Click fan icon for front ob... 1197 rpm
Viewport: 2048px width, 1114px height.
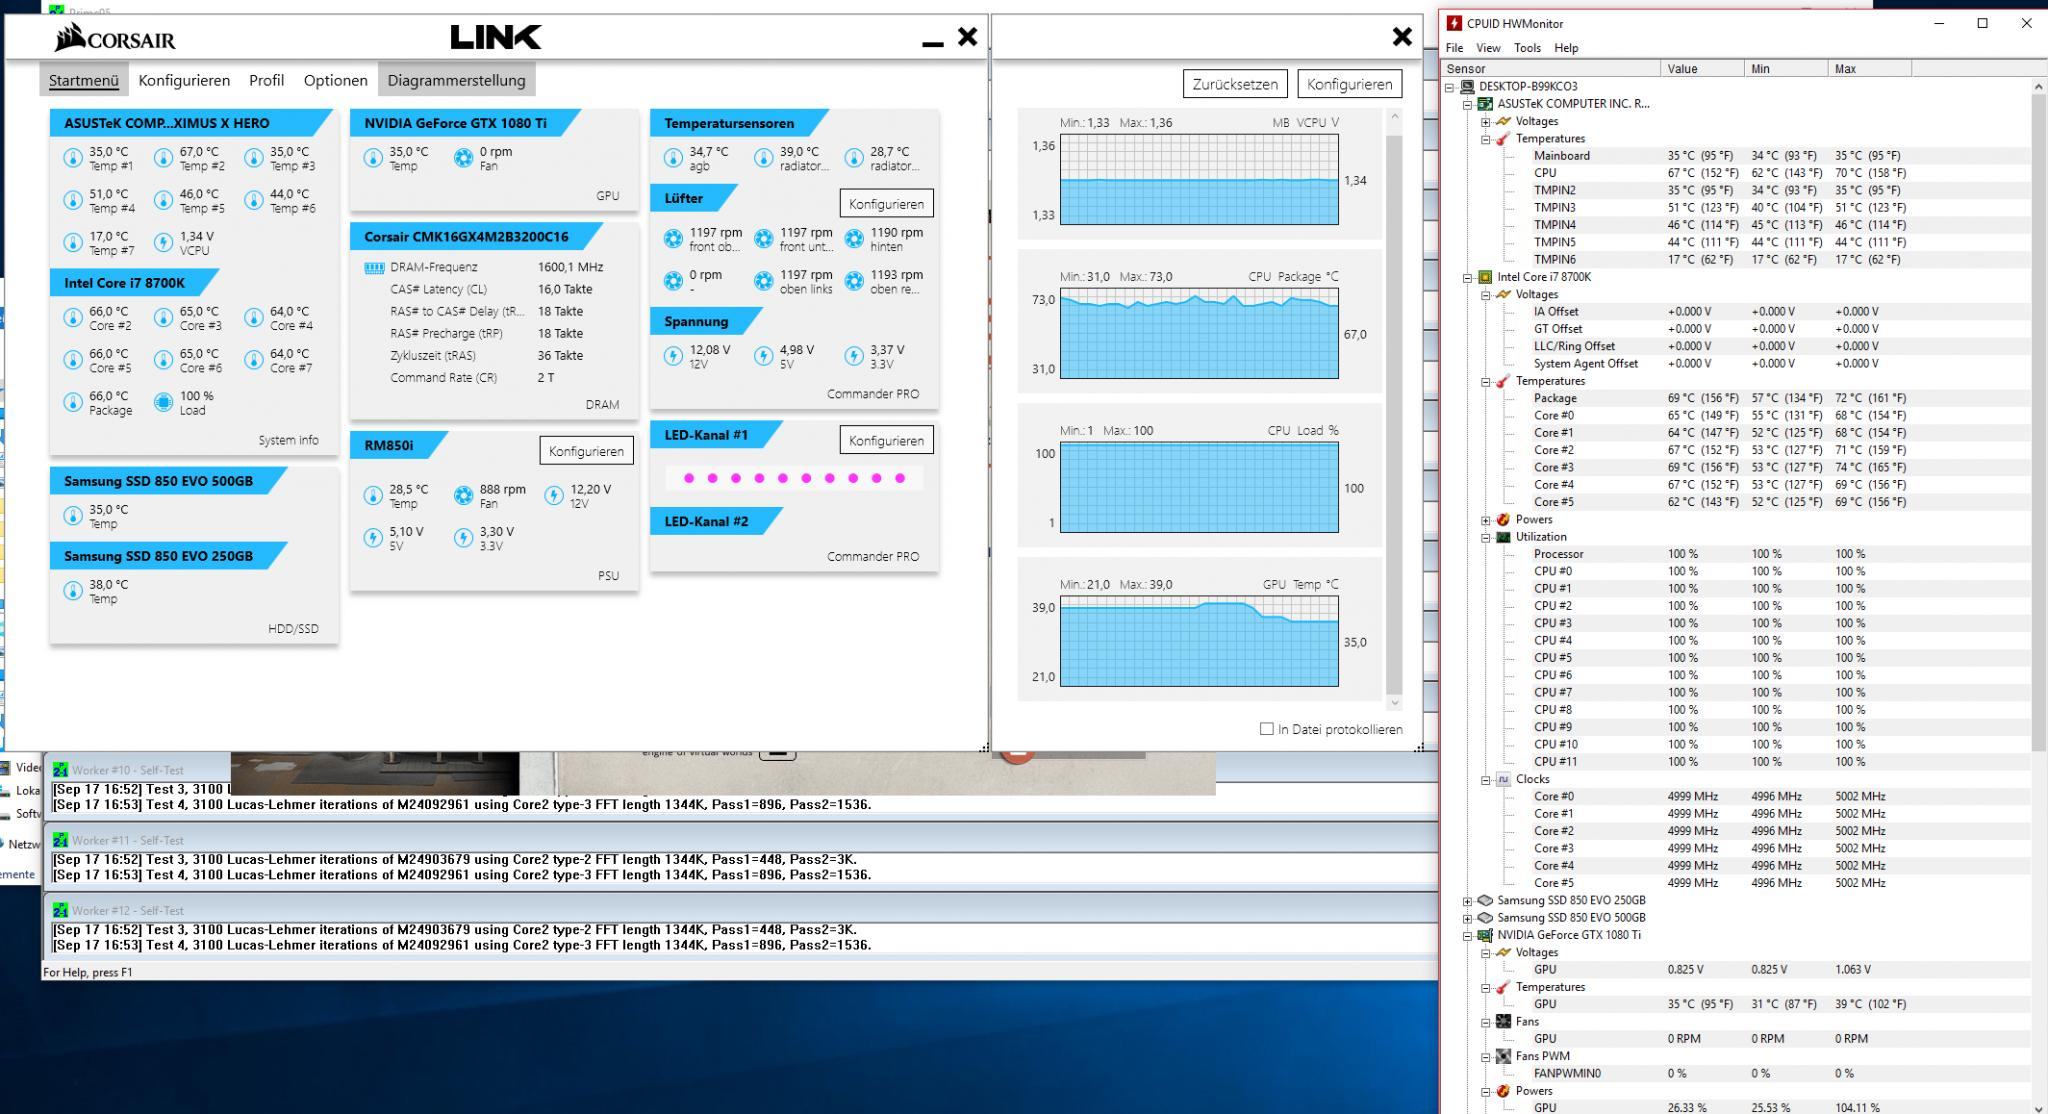673,238
